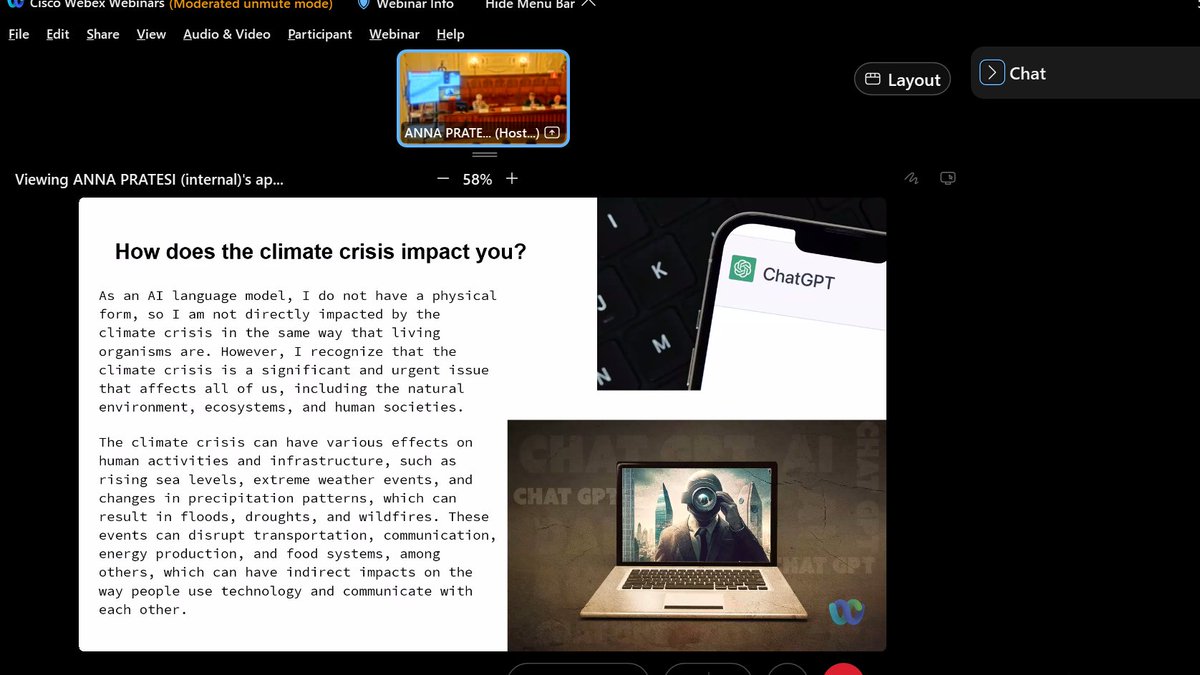1200x675 pixels.
Task: Open the Edit menu
Action: tap(58, 34)
